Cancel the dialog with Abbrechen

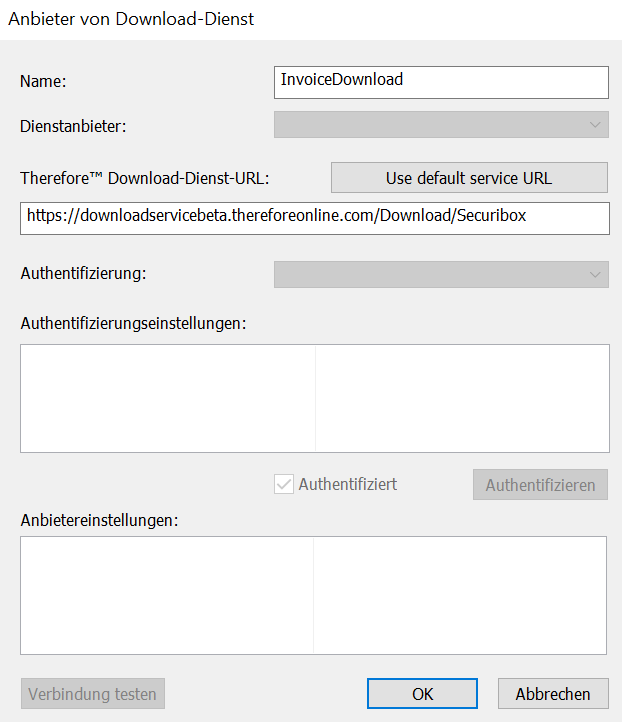pyautogui.click(x=552, y=694)
